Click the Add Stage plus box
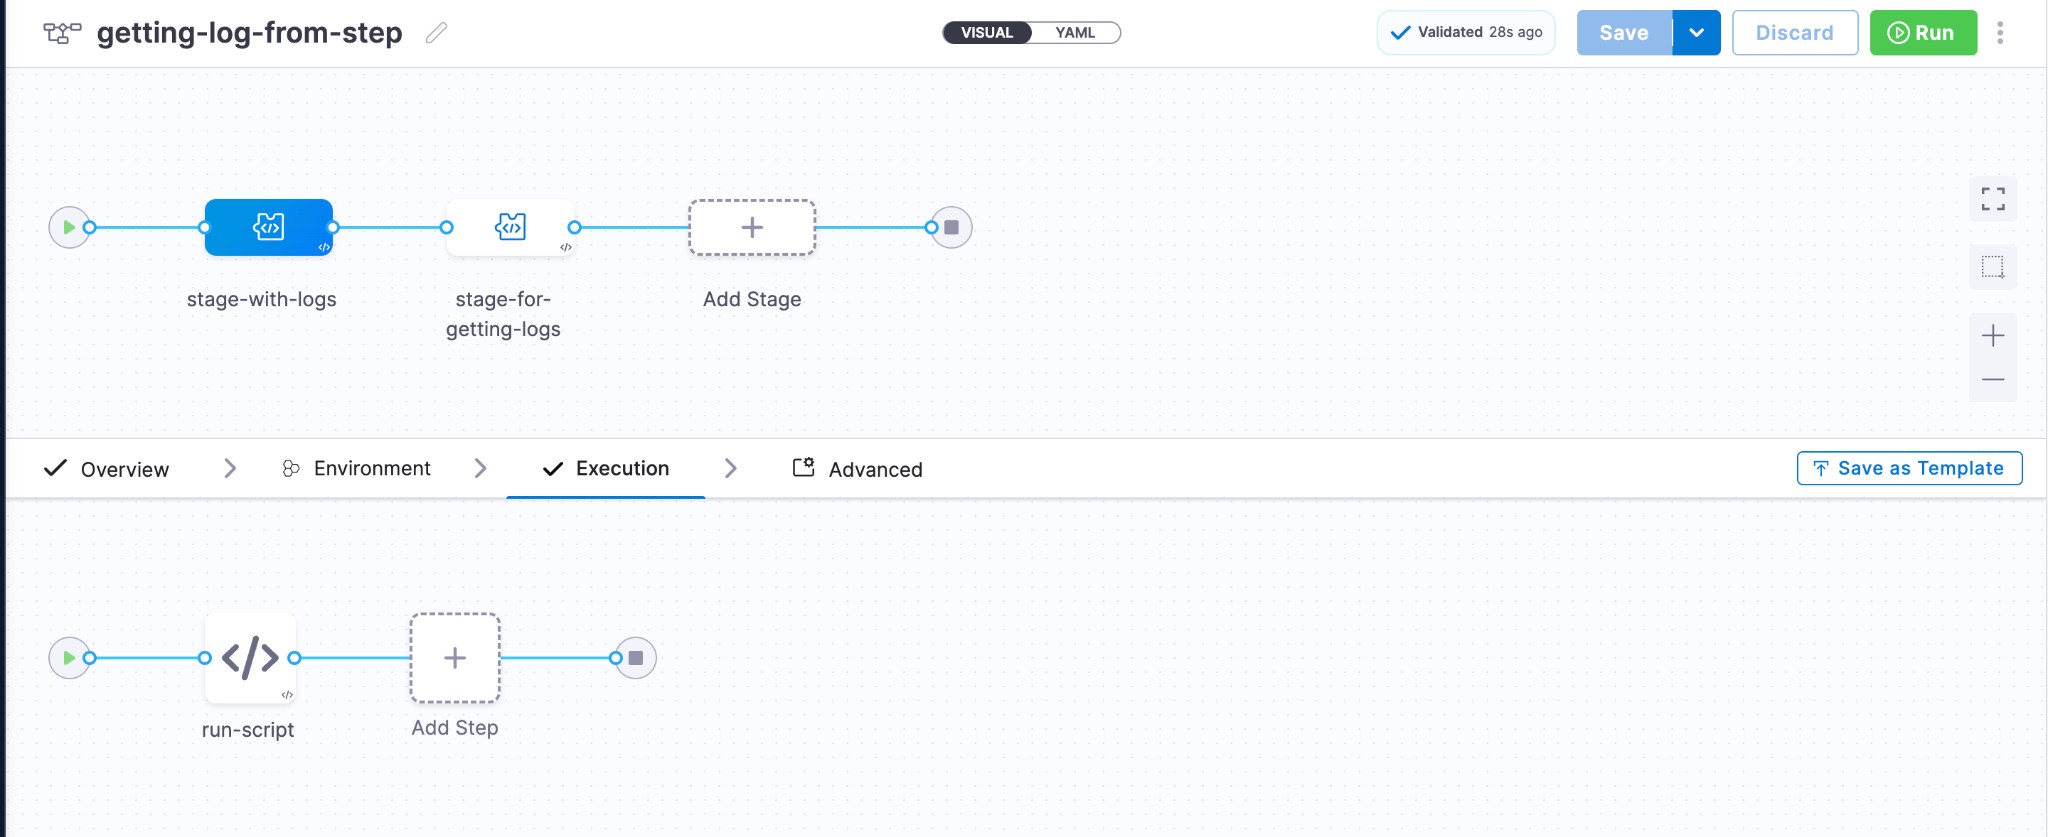The image size is (2048, 837). 752,228
